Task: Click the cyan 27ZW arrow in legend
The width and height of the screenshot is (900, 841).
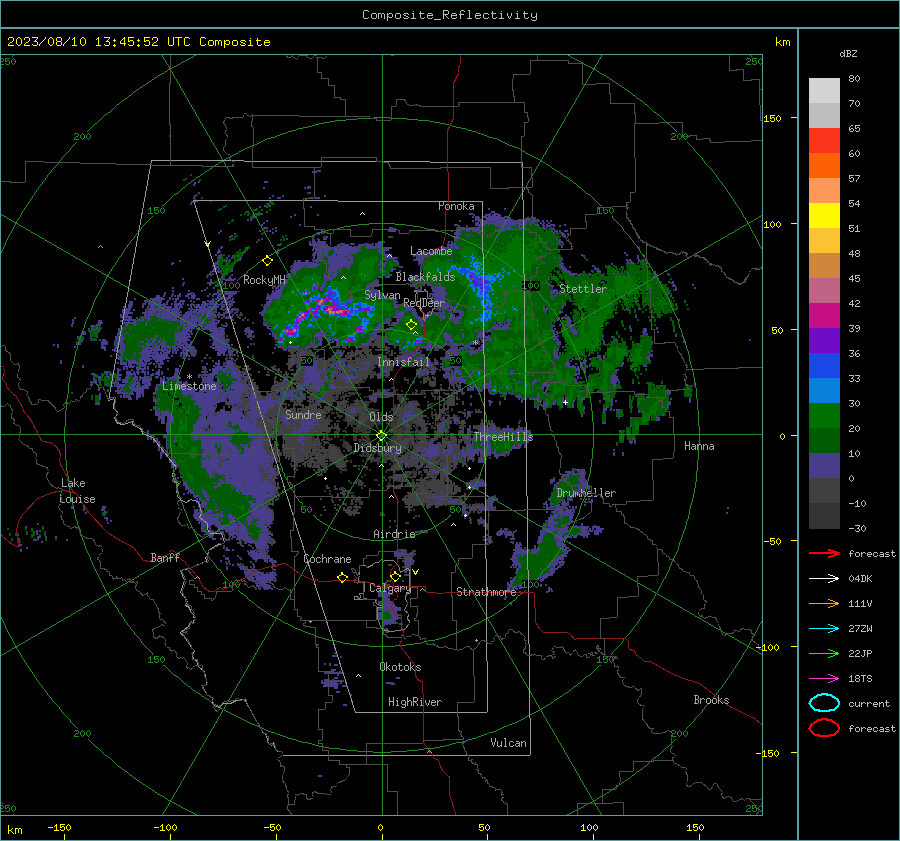Action: tap(824, 629)
